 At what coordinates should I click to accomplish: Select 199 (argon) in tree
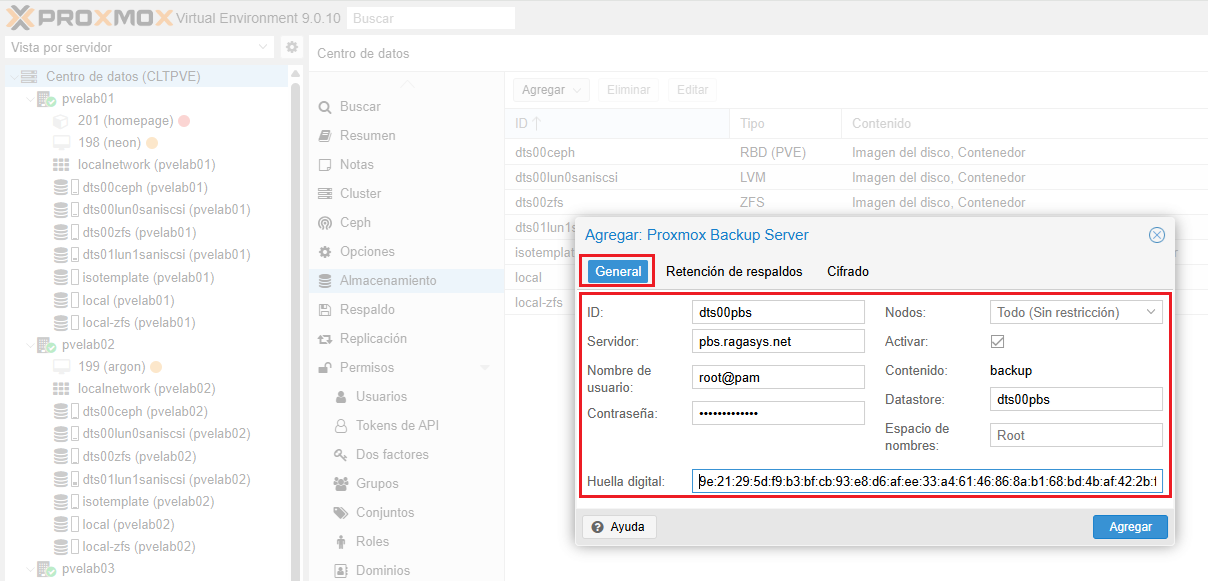pos(112,367)
